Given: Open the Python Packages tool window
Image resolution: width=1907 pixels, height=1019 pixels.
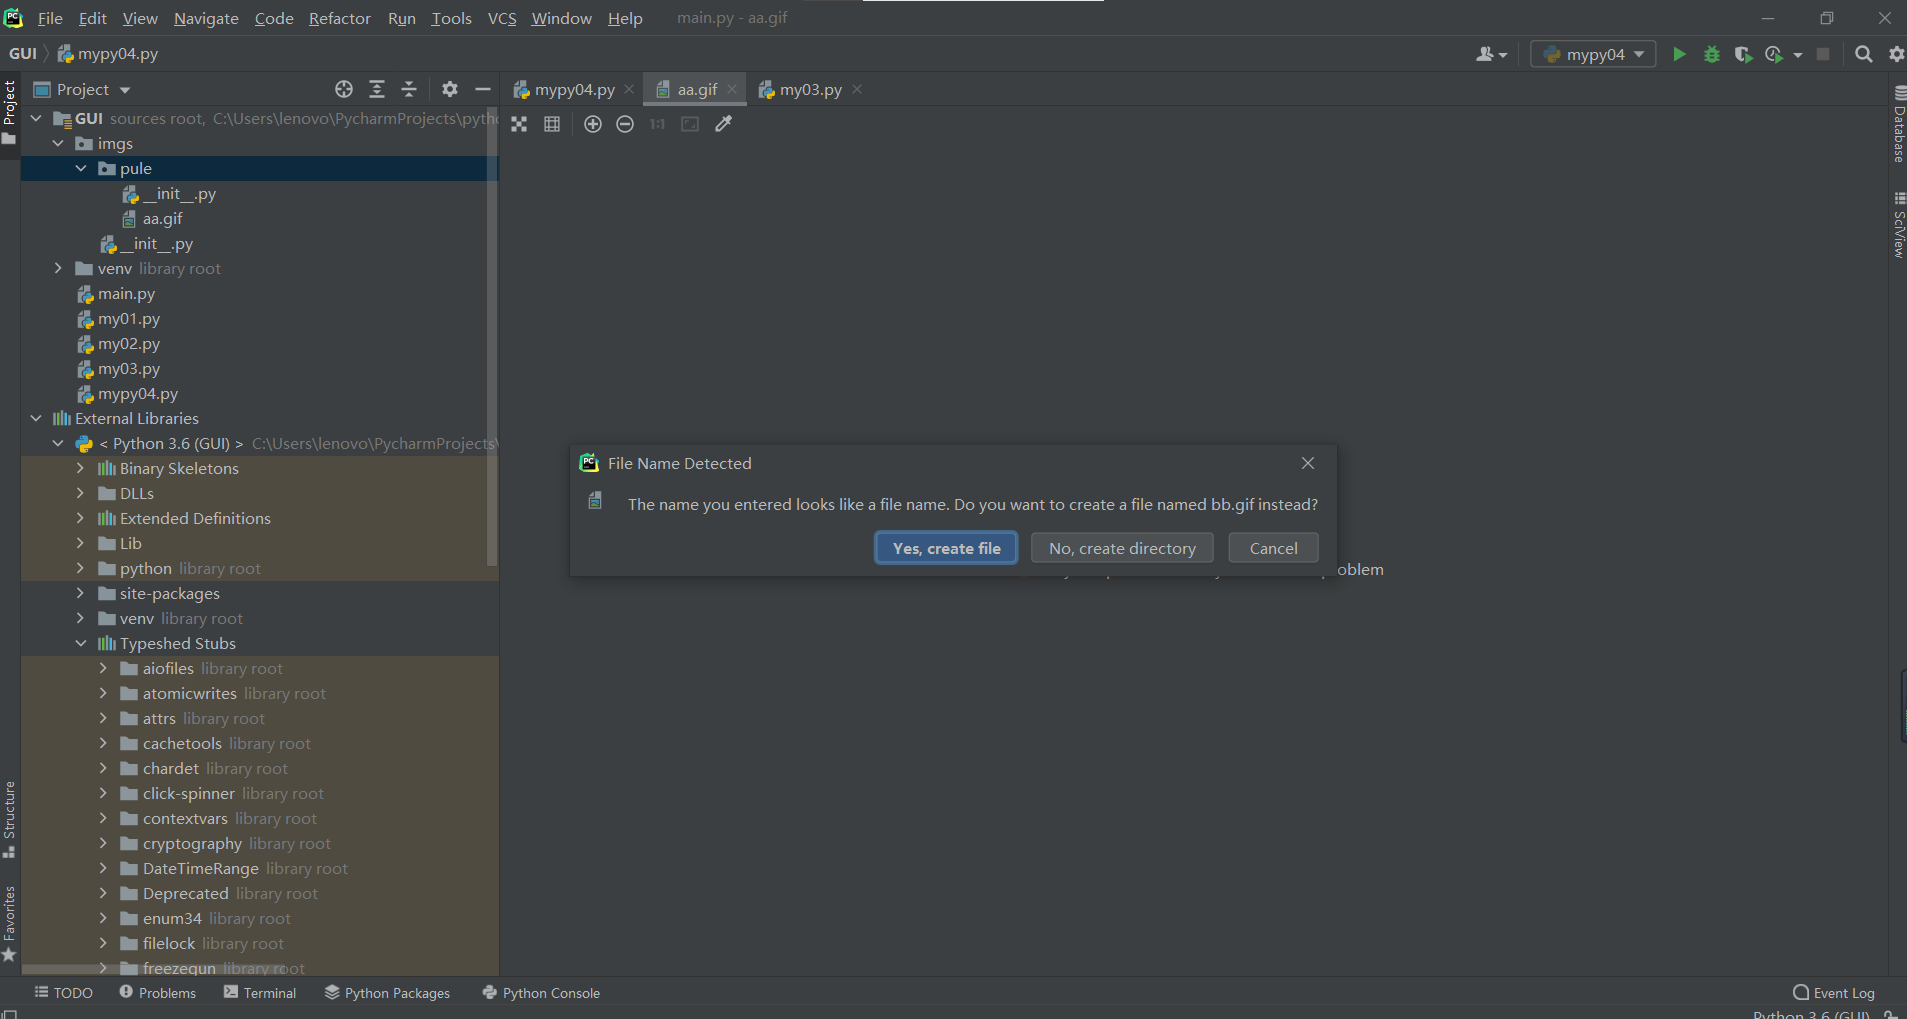Looking at the screenshot, I should pos(387,993).
